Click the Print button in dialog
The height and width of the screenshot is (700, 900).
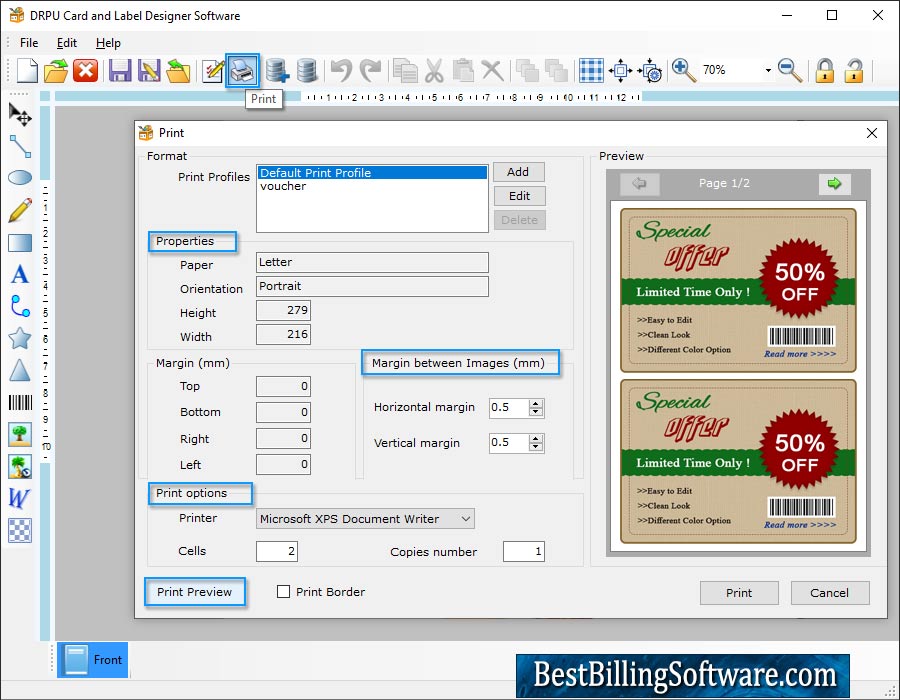(x=739, y=593)
